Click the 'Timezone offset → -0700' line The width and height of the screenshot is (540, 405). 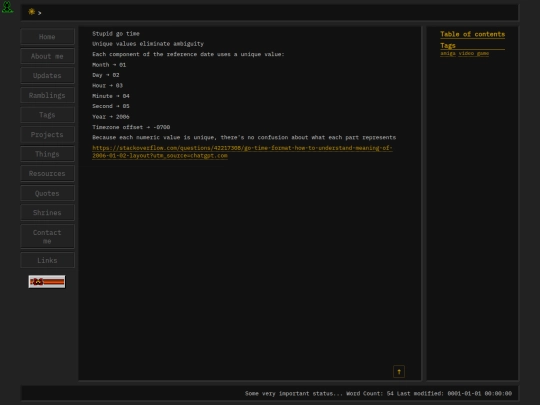131,127
